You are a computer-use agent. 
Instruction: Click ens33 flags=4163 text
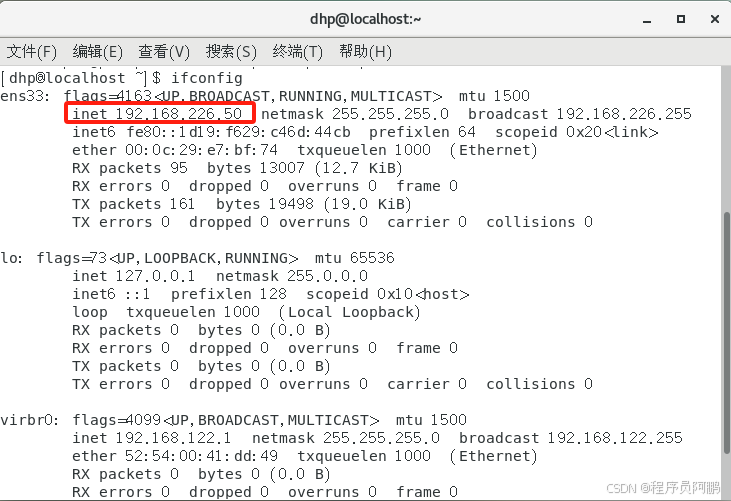tap(108, 96)
